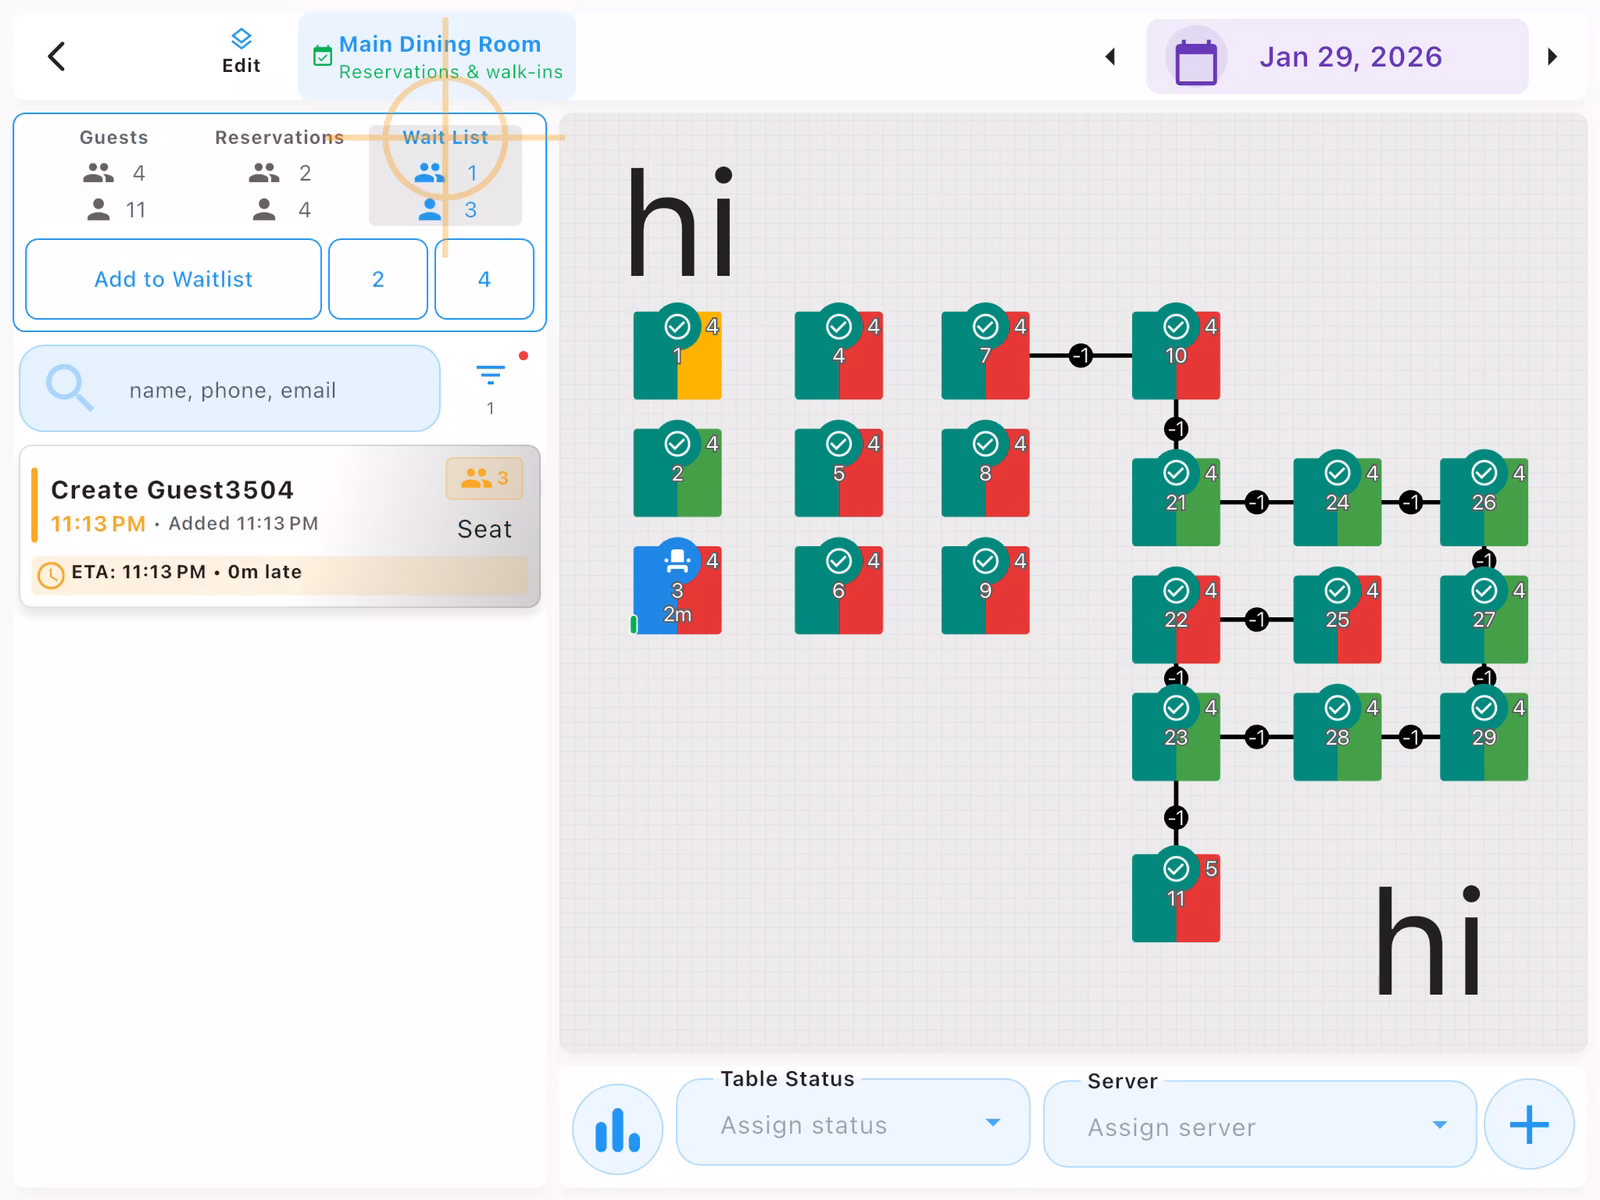
Task: Open the filter icon beside search
Action: (x=490, y=376)
